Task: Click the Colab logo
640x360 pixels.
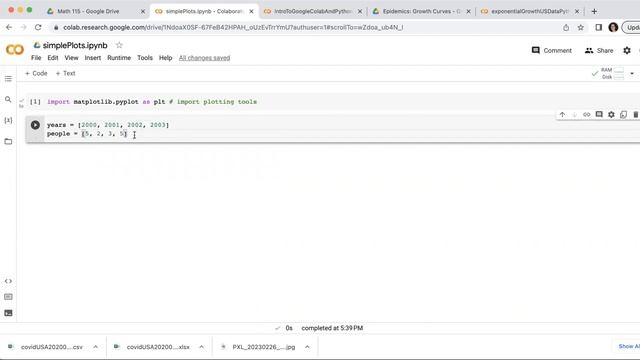Action: [x=15, y=50]
